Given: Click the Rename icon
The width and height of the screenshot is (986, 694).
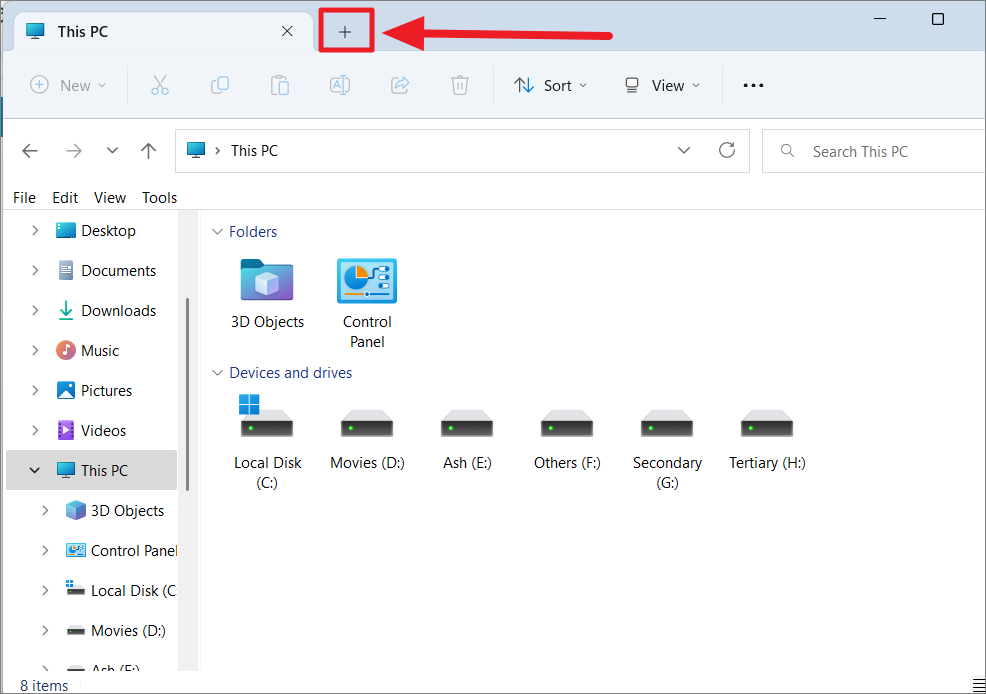Looking at the screenshot, I should click(340, 85).
